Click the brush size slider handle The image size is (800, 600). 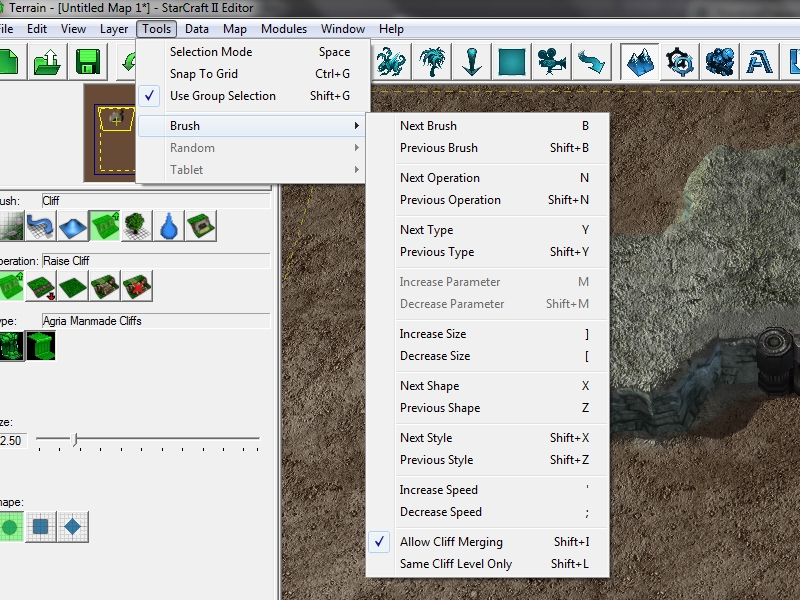tap(74, 439)
